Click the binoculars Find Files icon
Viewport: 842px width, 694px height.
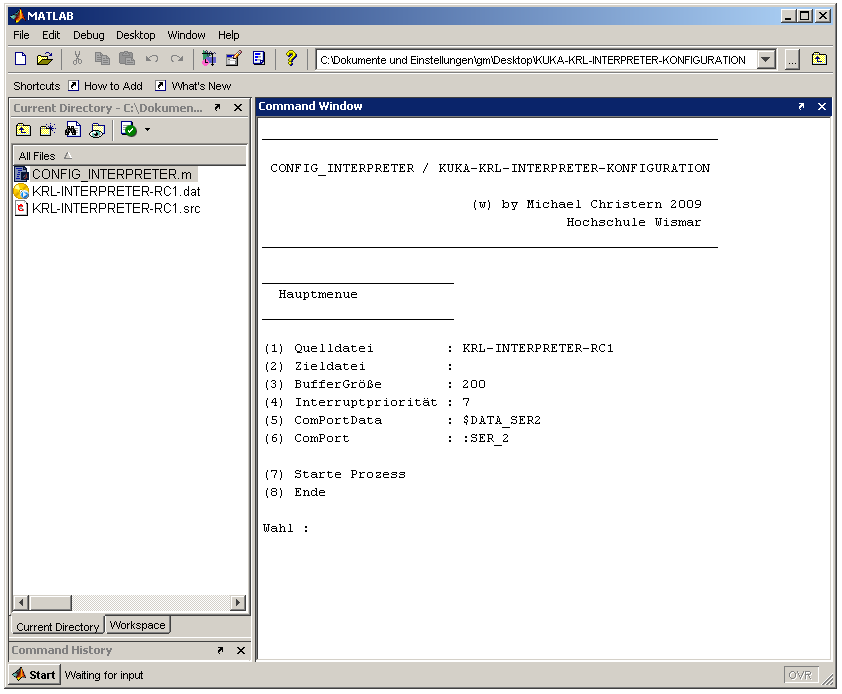(72, 129)
